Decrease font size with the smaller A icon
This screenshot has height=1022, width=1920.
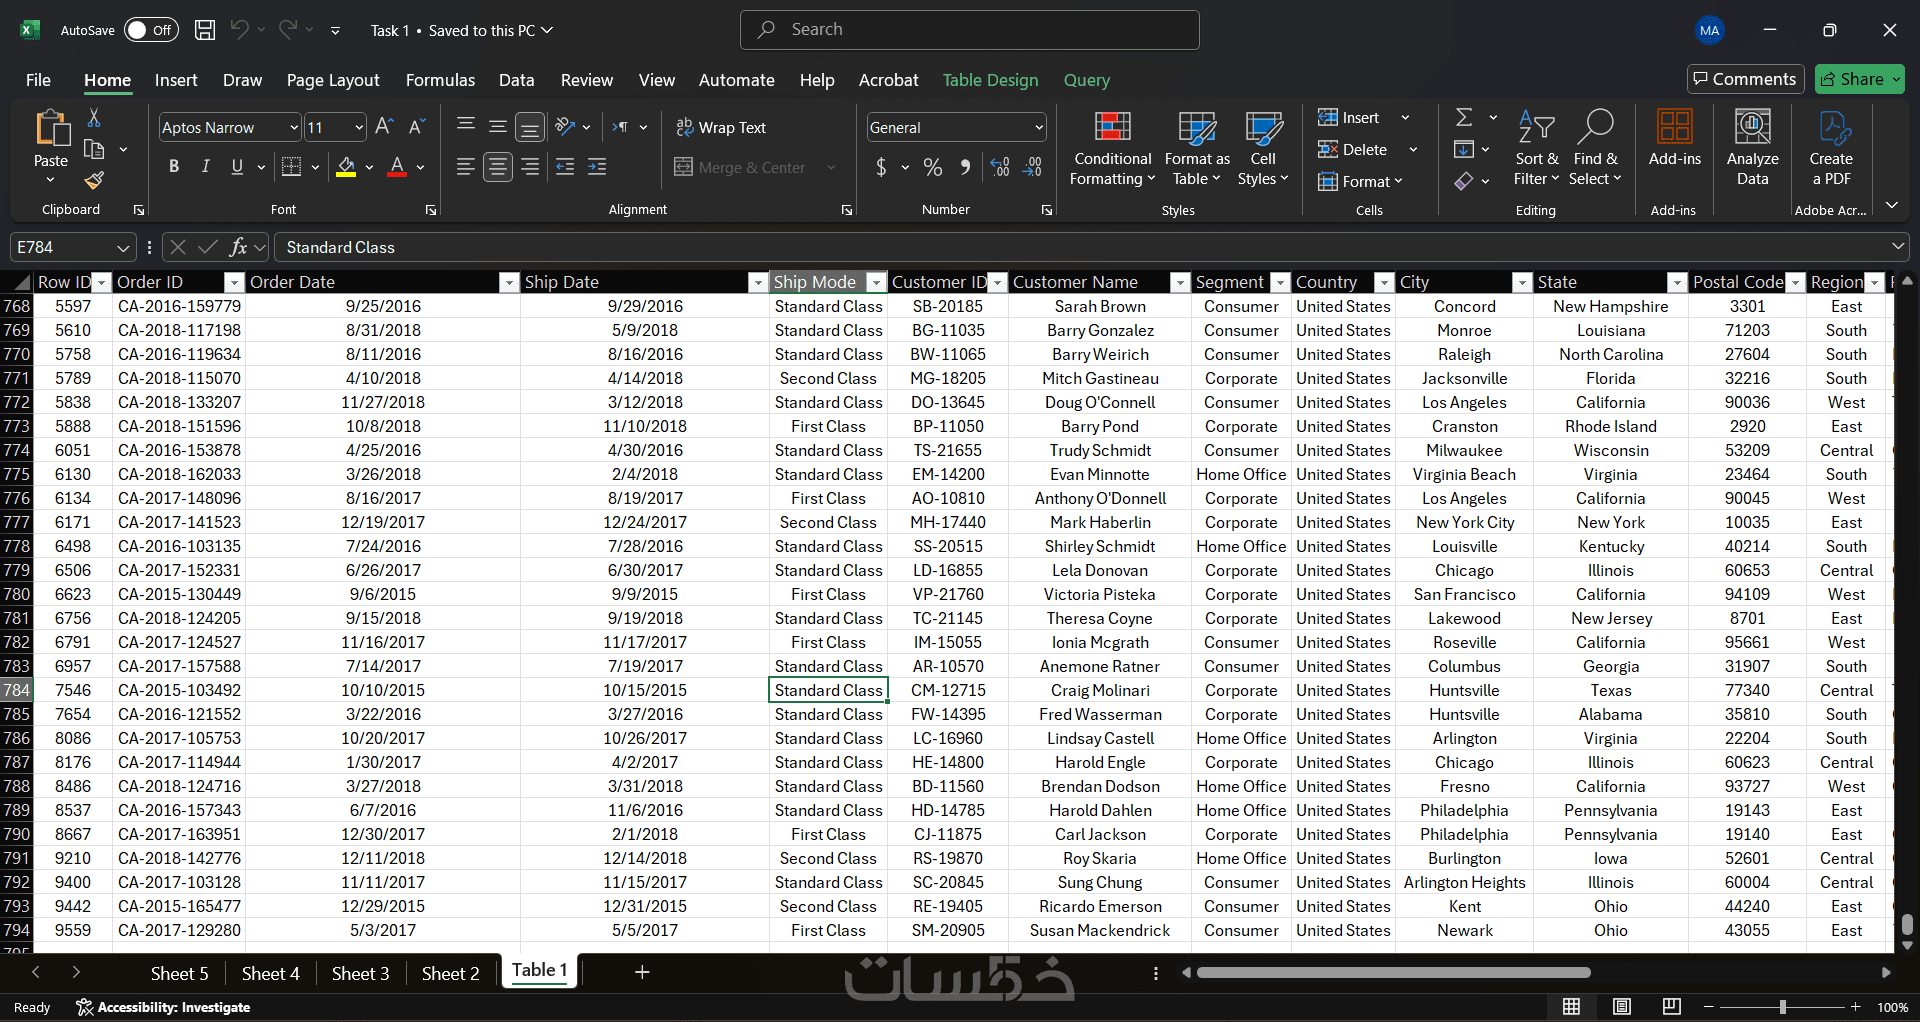(x=417, y=127)
